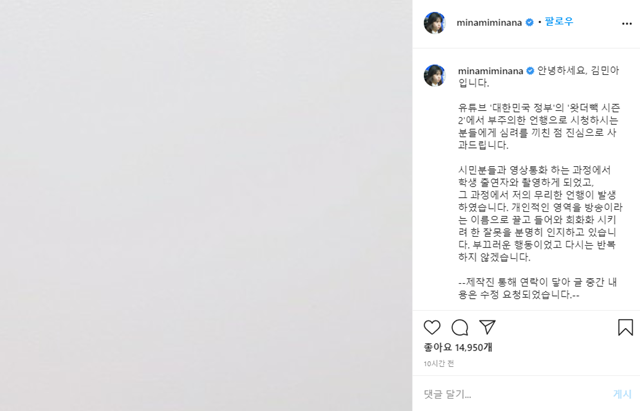Click the 10시간 전 timestamp
Image resolution: width=640 pixels, height=411 pixels.
coord(439,363)
